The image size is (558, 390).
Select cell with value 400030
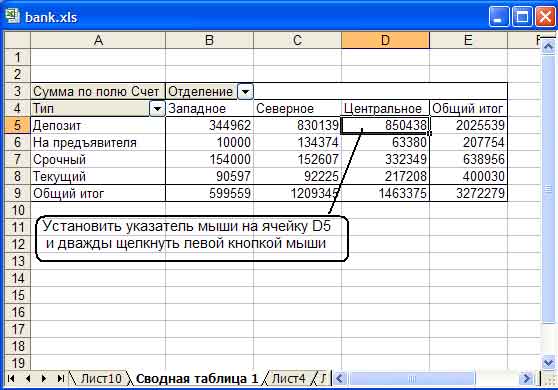tap(468, 176)
